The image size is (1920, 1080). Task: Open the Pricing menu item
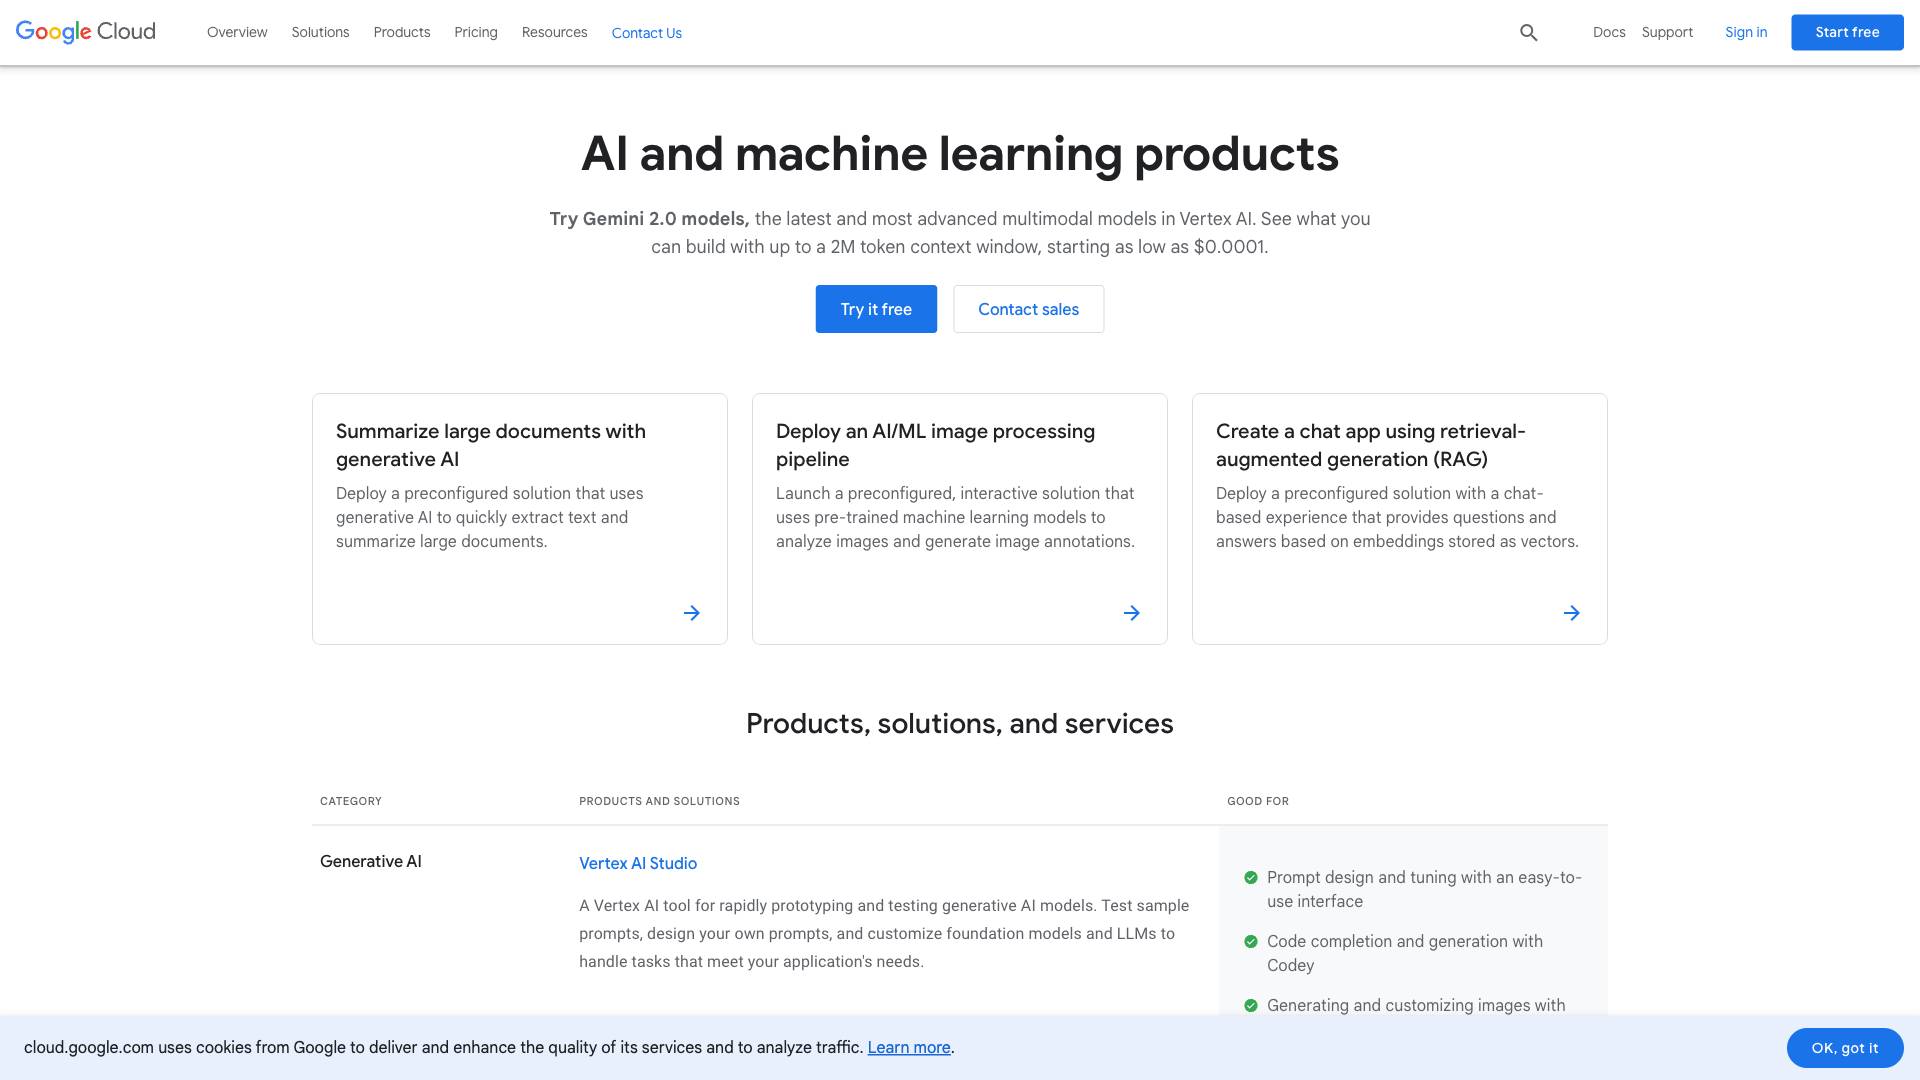[x=475, y=33]
